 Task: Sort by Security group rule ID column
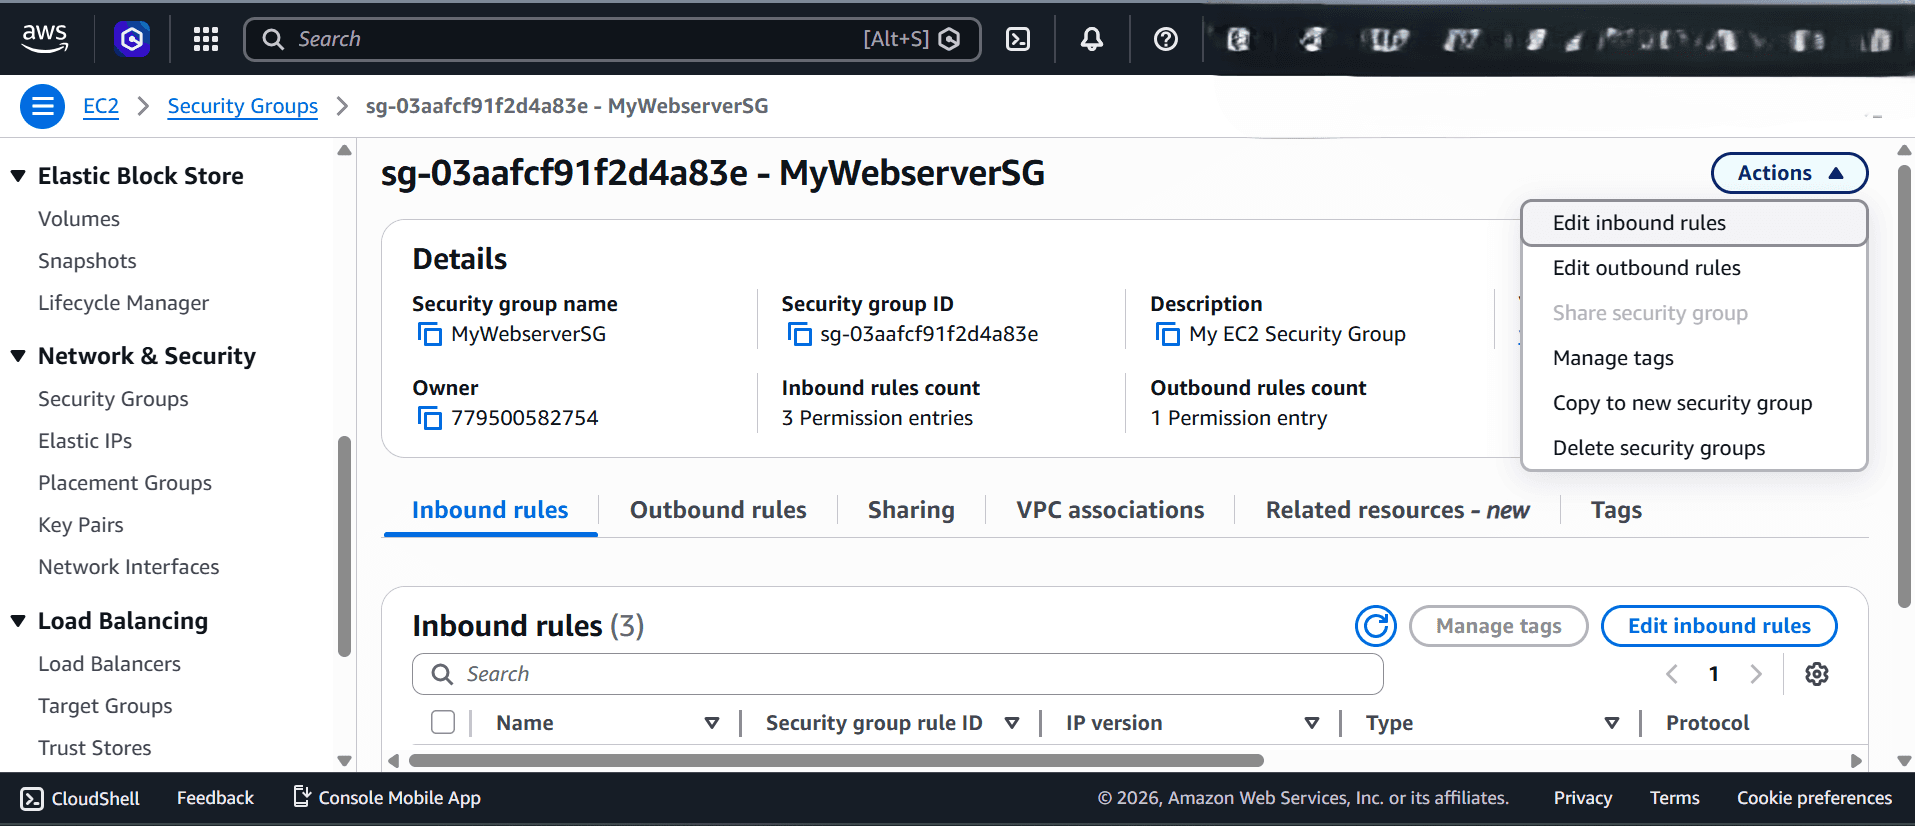pos(1012,723)
